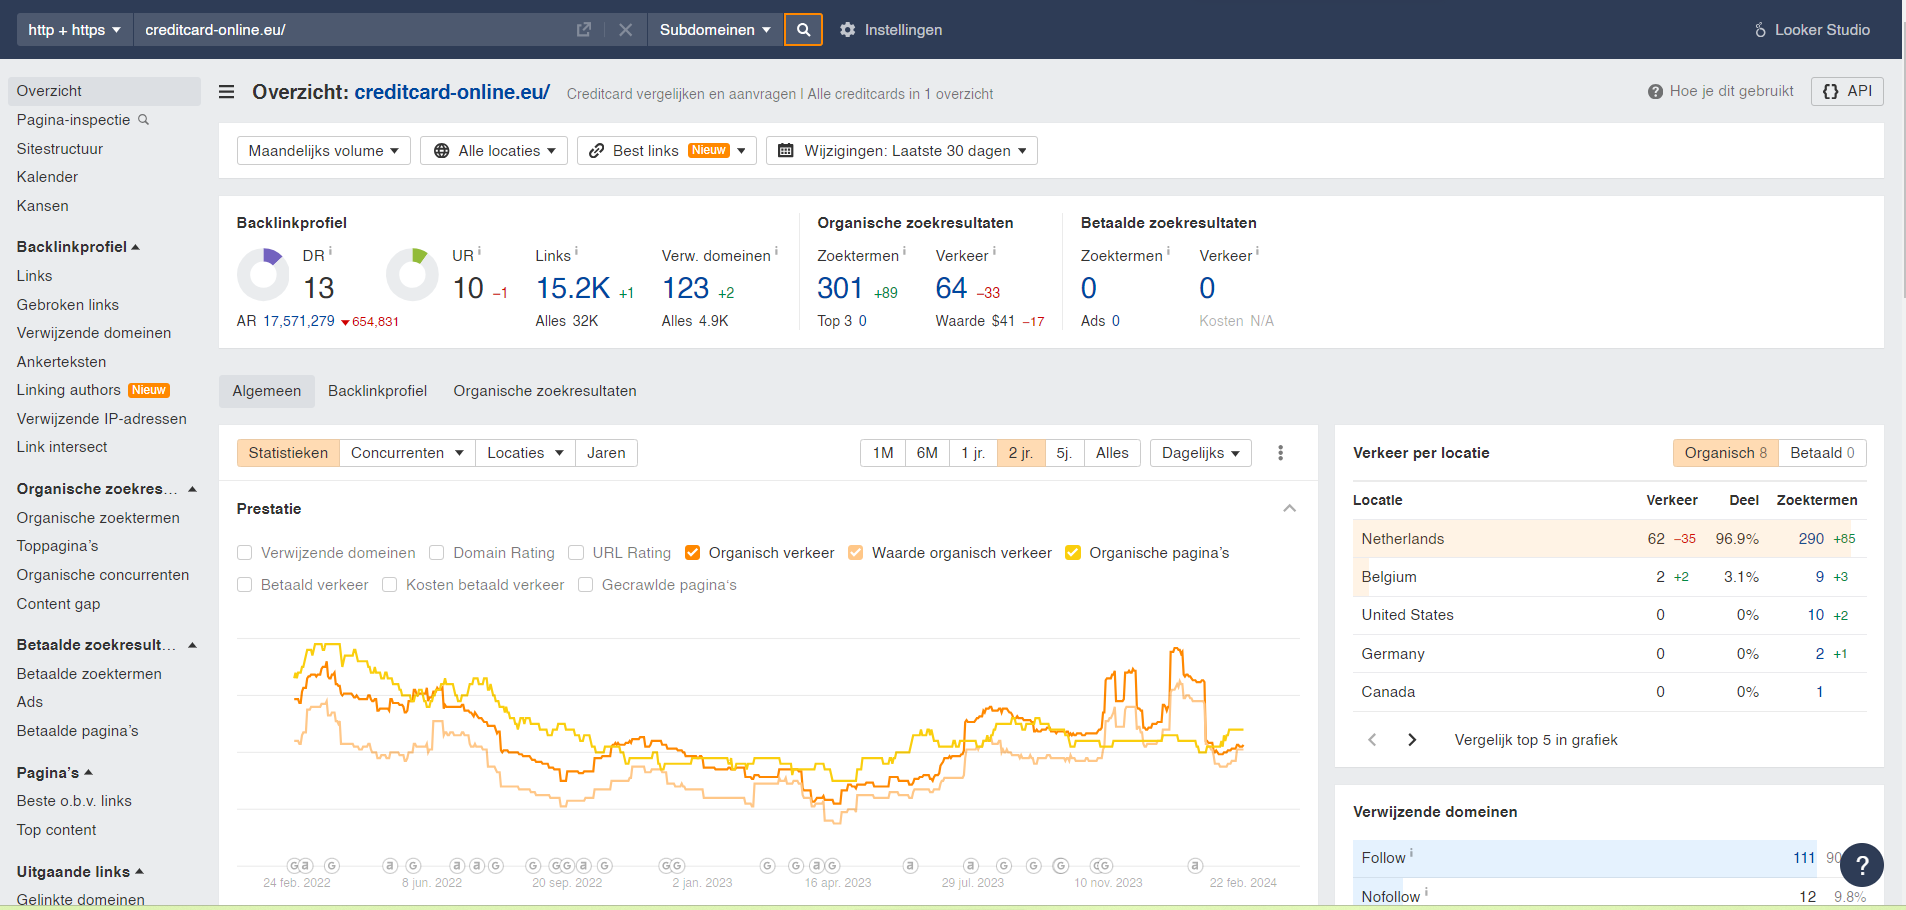Viewport: 1906px width, 910px height.
Task: Click the Follow info icon
Action: 1411,854
